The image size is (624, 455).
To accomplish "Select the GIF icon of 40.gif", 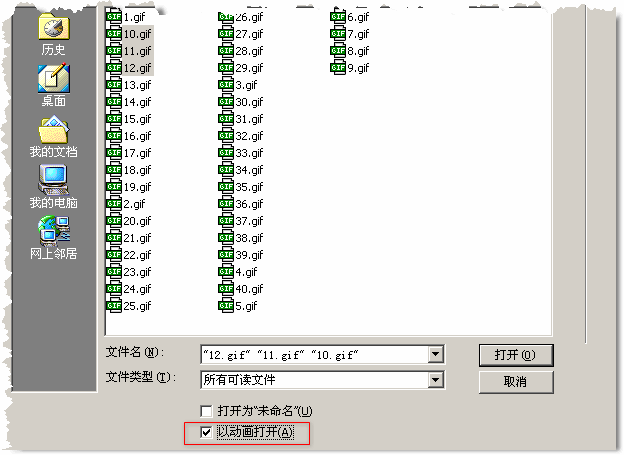I will pos(226,289).
